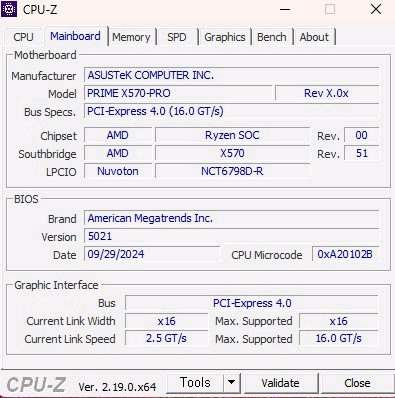Click the model value PRIME X570-PRO

point(178,93)
